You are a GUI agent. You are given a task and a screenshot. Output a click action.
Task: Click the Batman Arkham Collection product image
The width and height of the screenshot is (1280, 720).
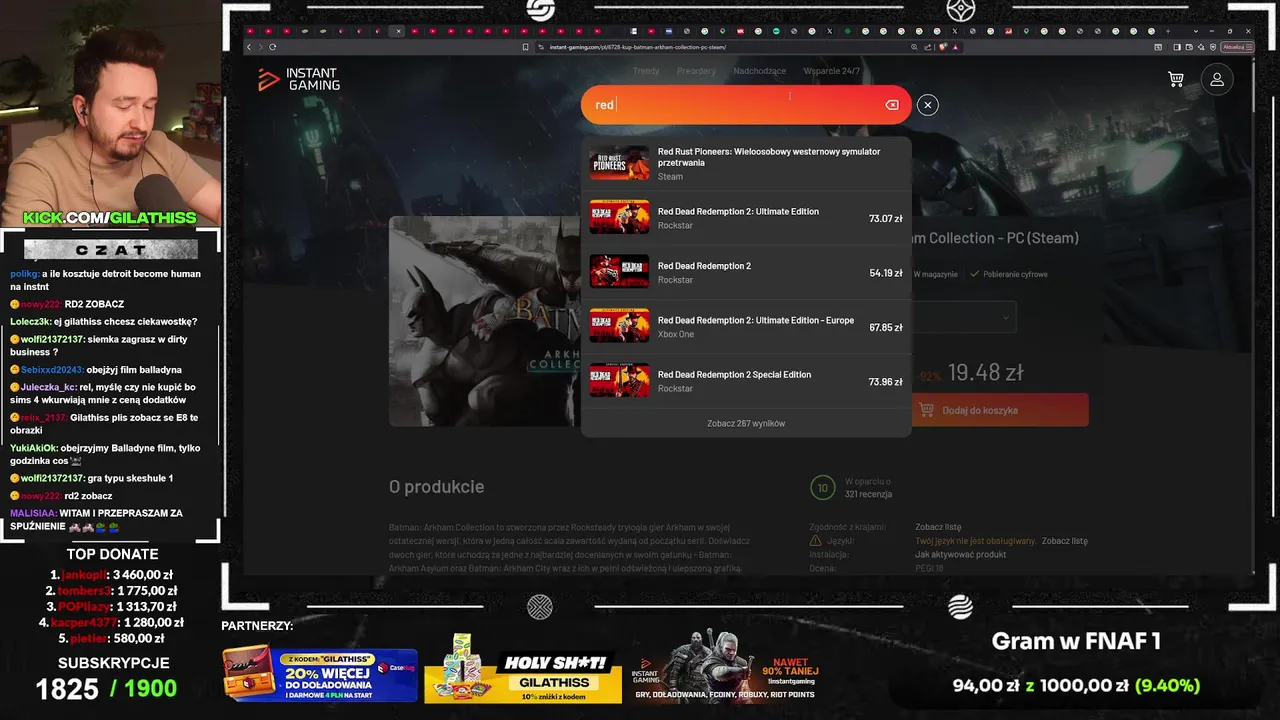[484, 321]
